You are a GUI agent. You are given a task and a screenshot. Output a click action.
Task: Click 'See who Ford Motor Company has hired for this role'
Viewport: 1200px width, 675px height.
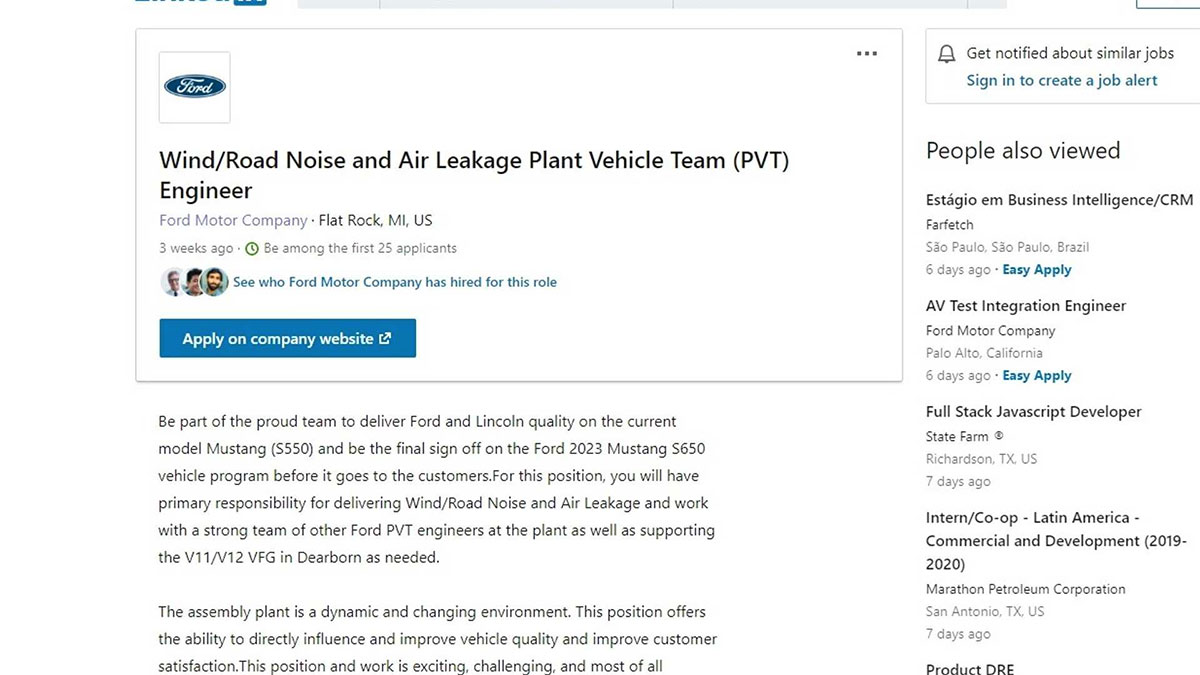point(395,282)
